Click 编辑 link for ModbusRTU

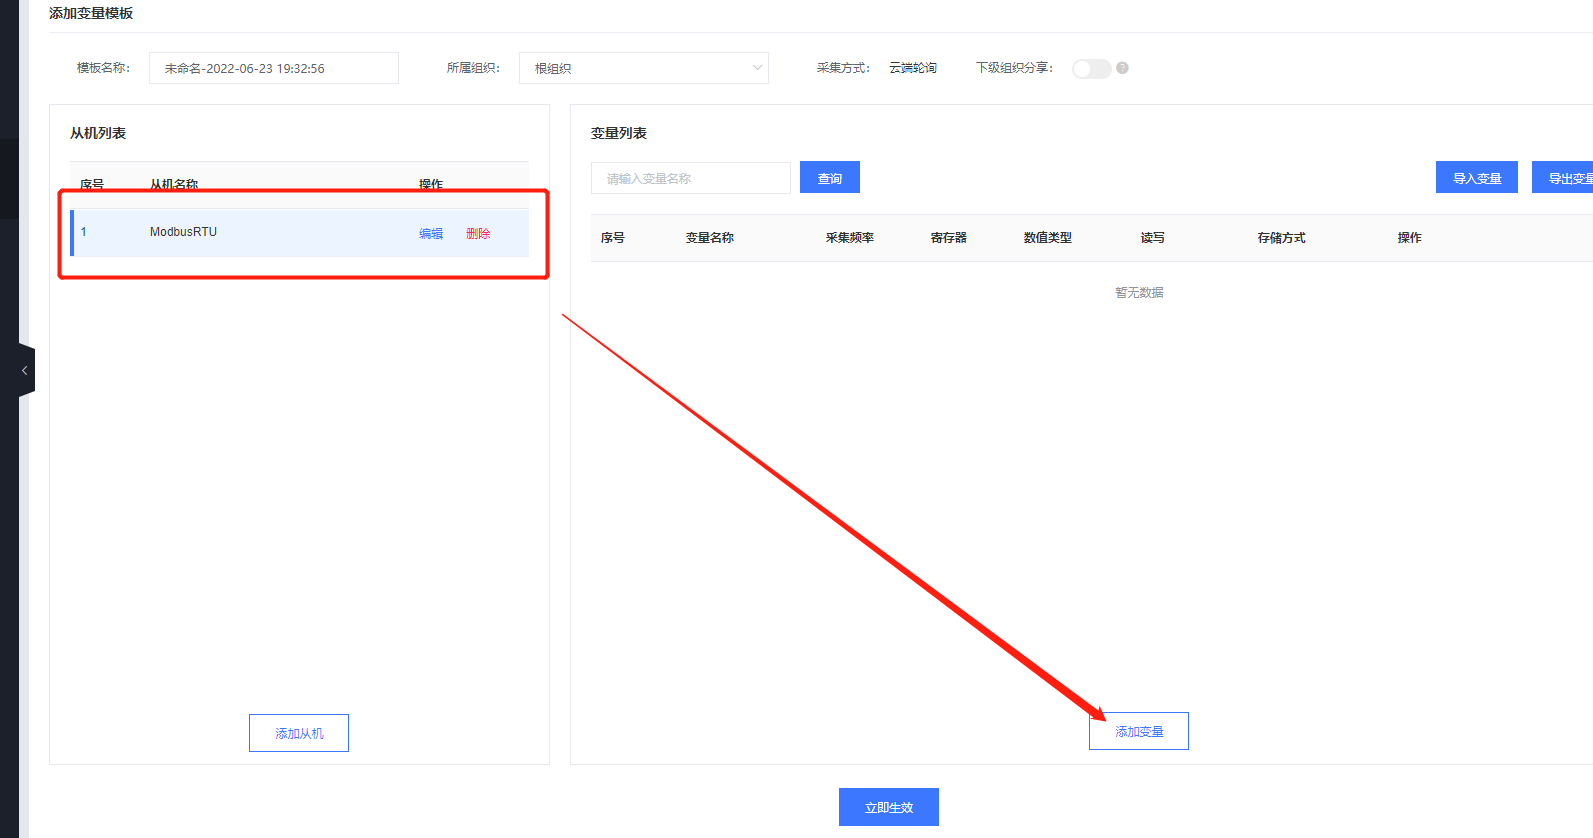pos(431,233)
